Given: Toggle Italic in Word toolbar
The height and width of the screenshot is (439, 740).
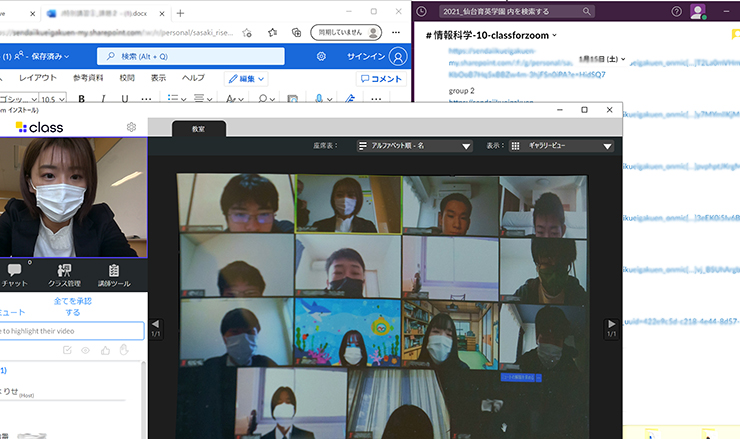Looking at the screenshot, I should (x=103, y=99).
